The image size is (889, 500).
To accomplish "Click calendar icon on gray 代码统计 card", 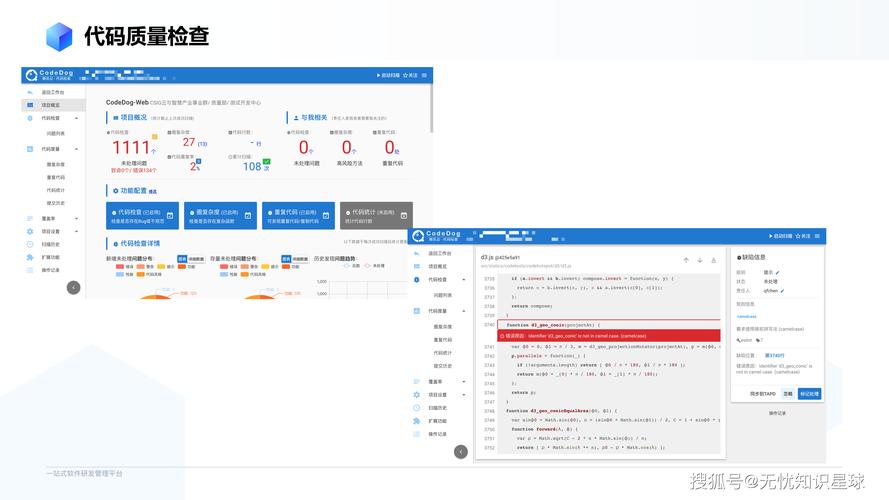I will coord(404,215).
